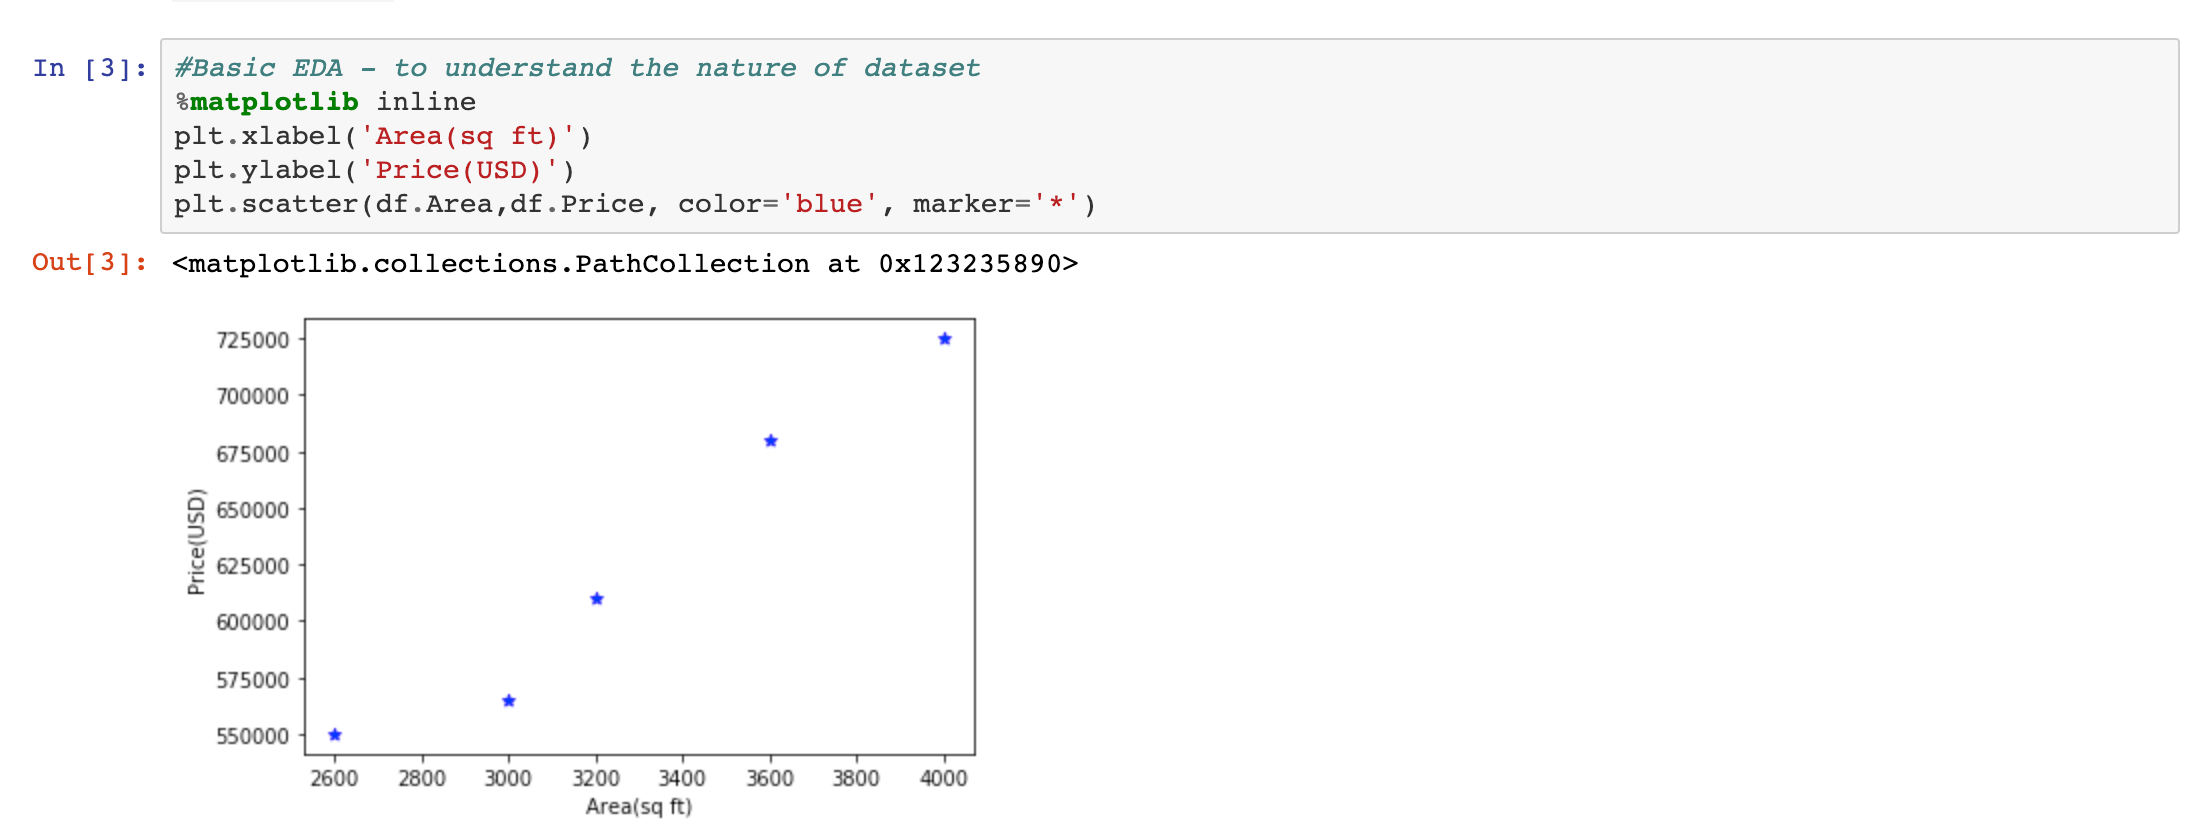This screenshot has height=829, width=2204.
Task: Click the PathCollection output text
Action: click(x=625, y=263)
